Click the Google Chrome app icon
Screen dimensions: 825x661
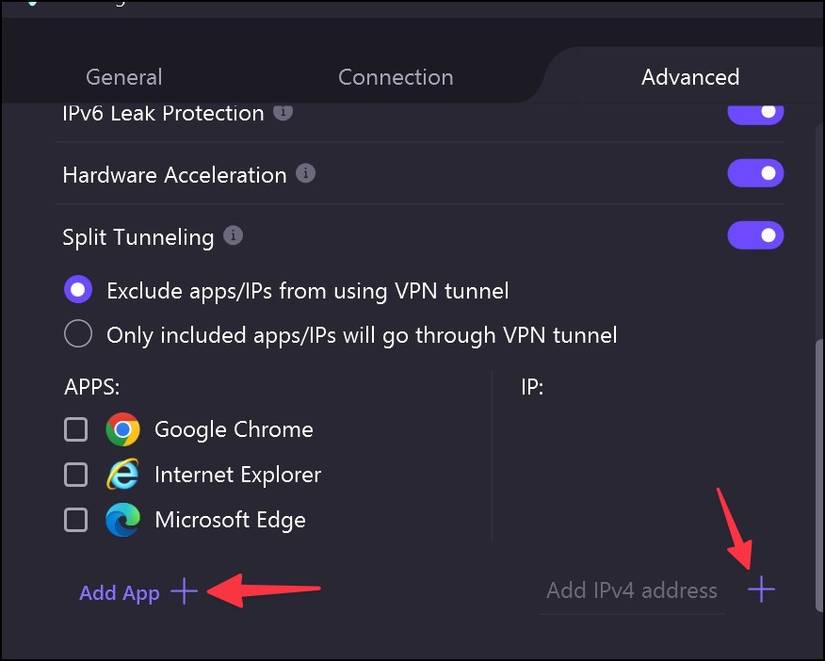tap(123, 429)
